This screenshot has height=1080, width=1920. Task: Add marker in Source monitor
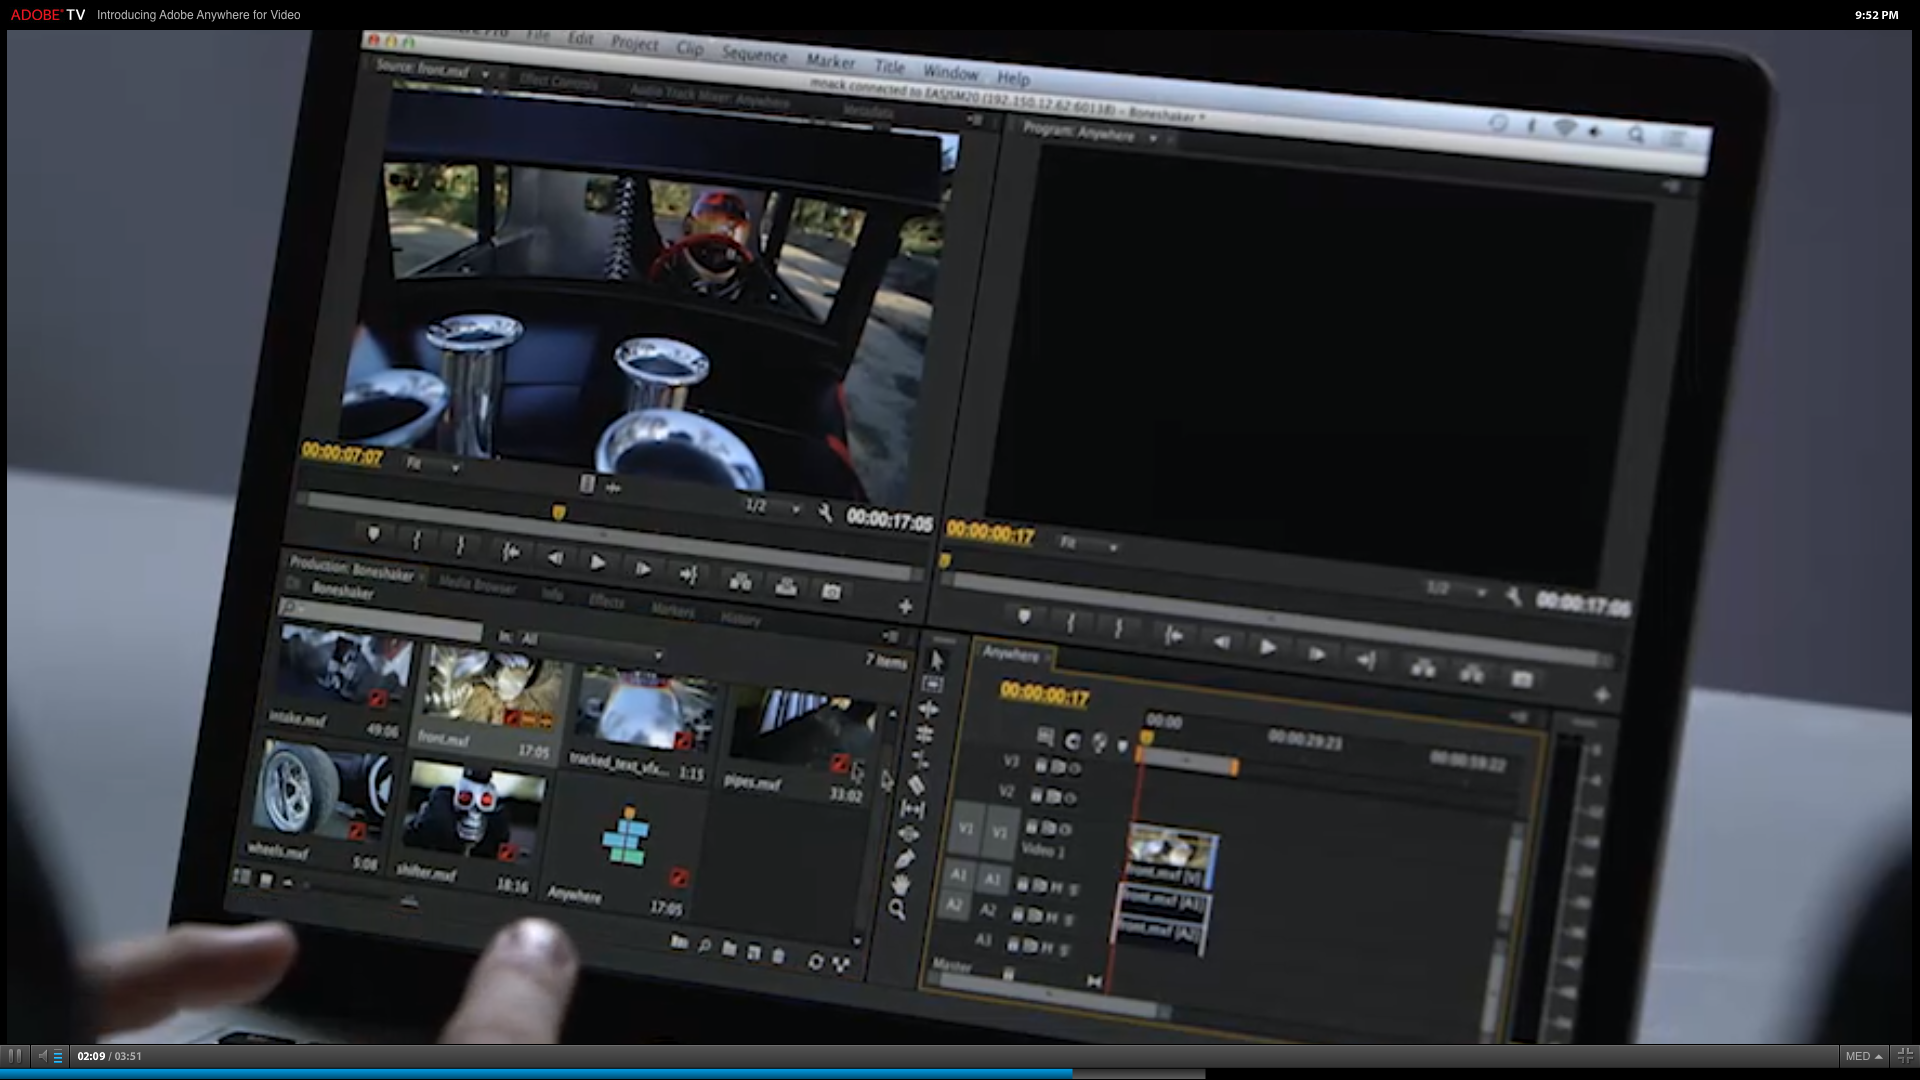click(373, 534)
